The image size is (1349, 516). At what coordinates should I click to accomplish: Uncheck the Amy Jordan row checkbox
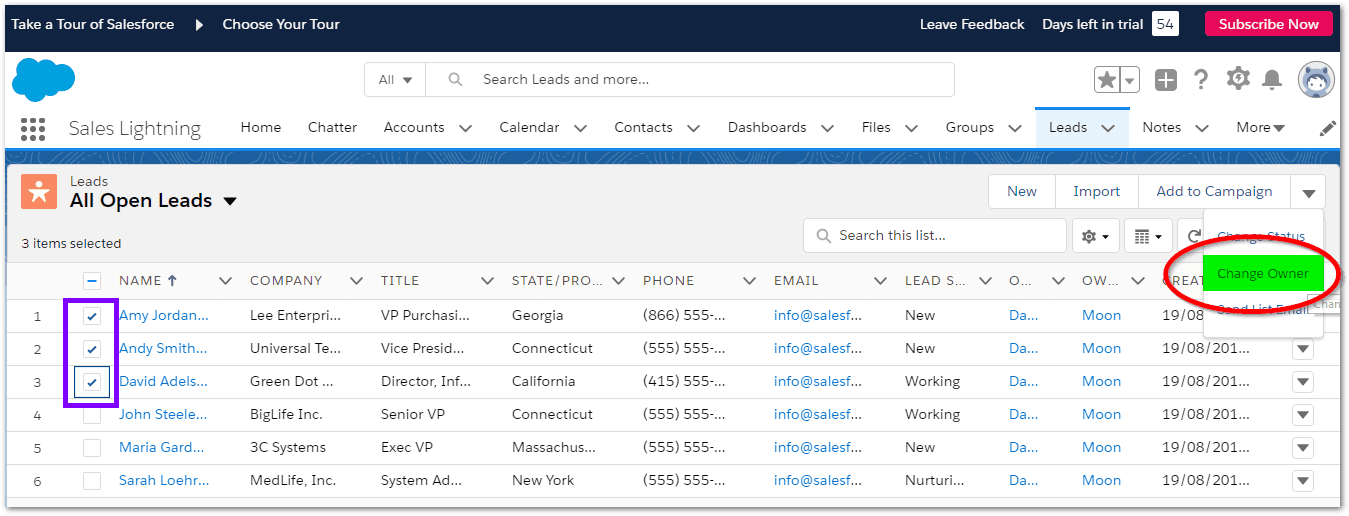coord(92,316)
